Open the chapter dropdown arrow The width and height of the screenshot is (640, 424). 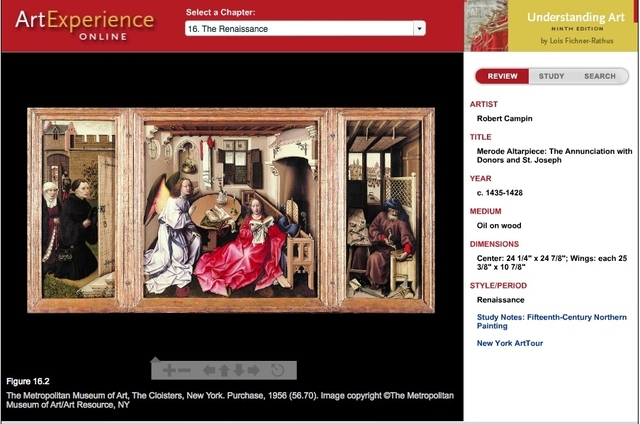tap(419, 29)
